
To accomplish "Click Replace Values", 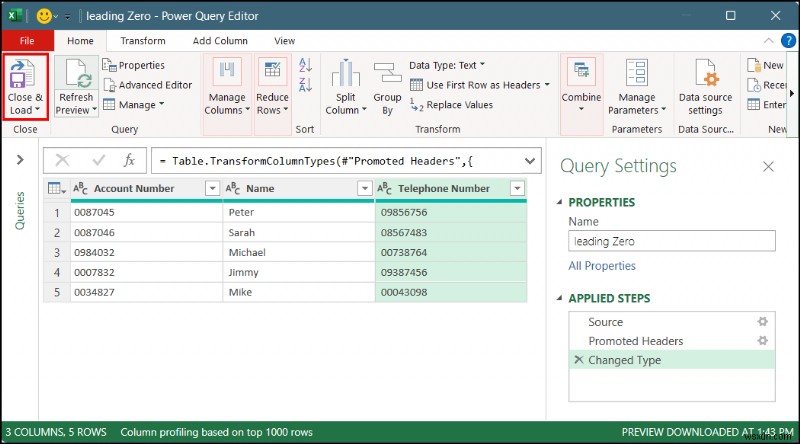I will tap(452, 105).
